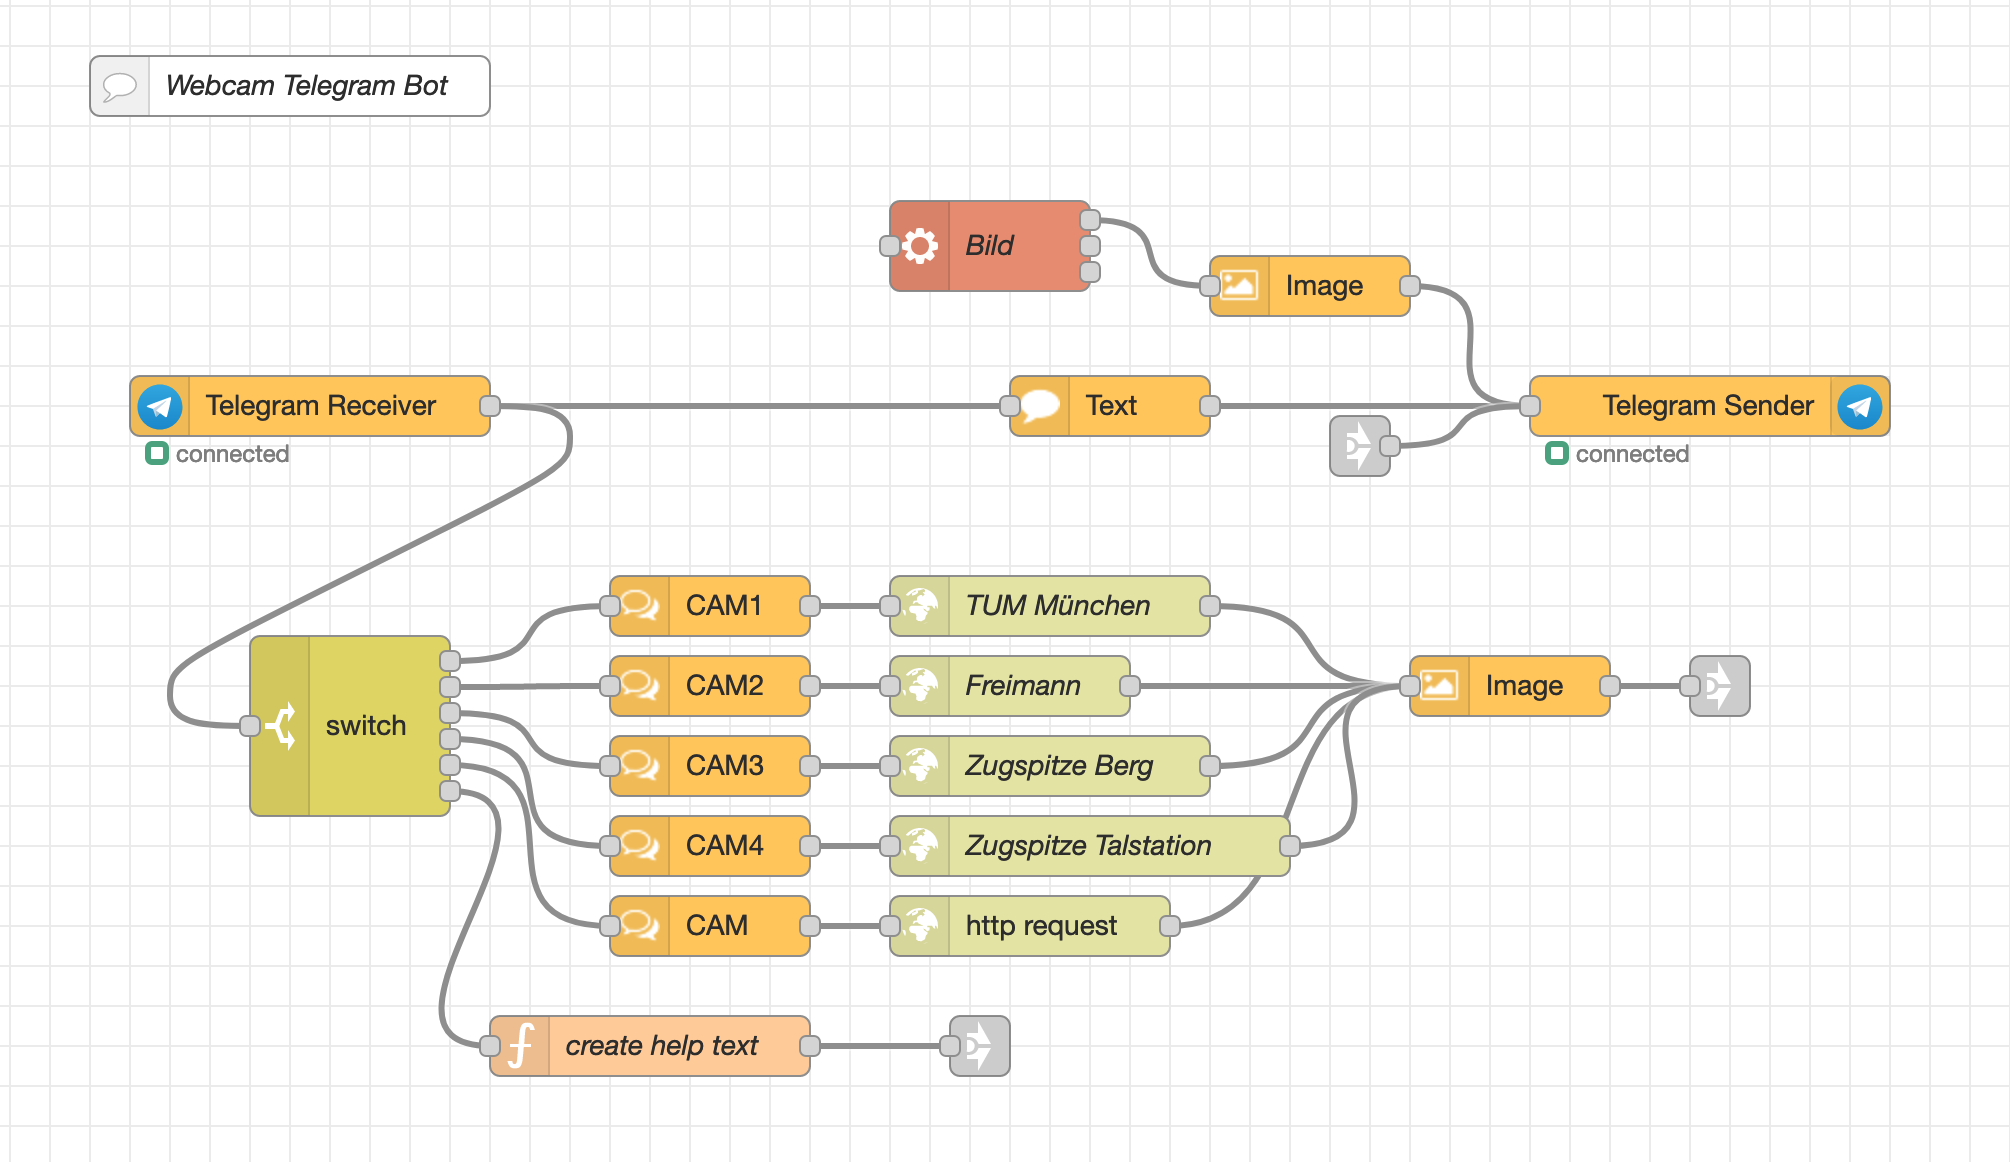Click the Telegram Sender paper plane icon
2010x1162 pixels.
[1859, 406]
